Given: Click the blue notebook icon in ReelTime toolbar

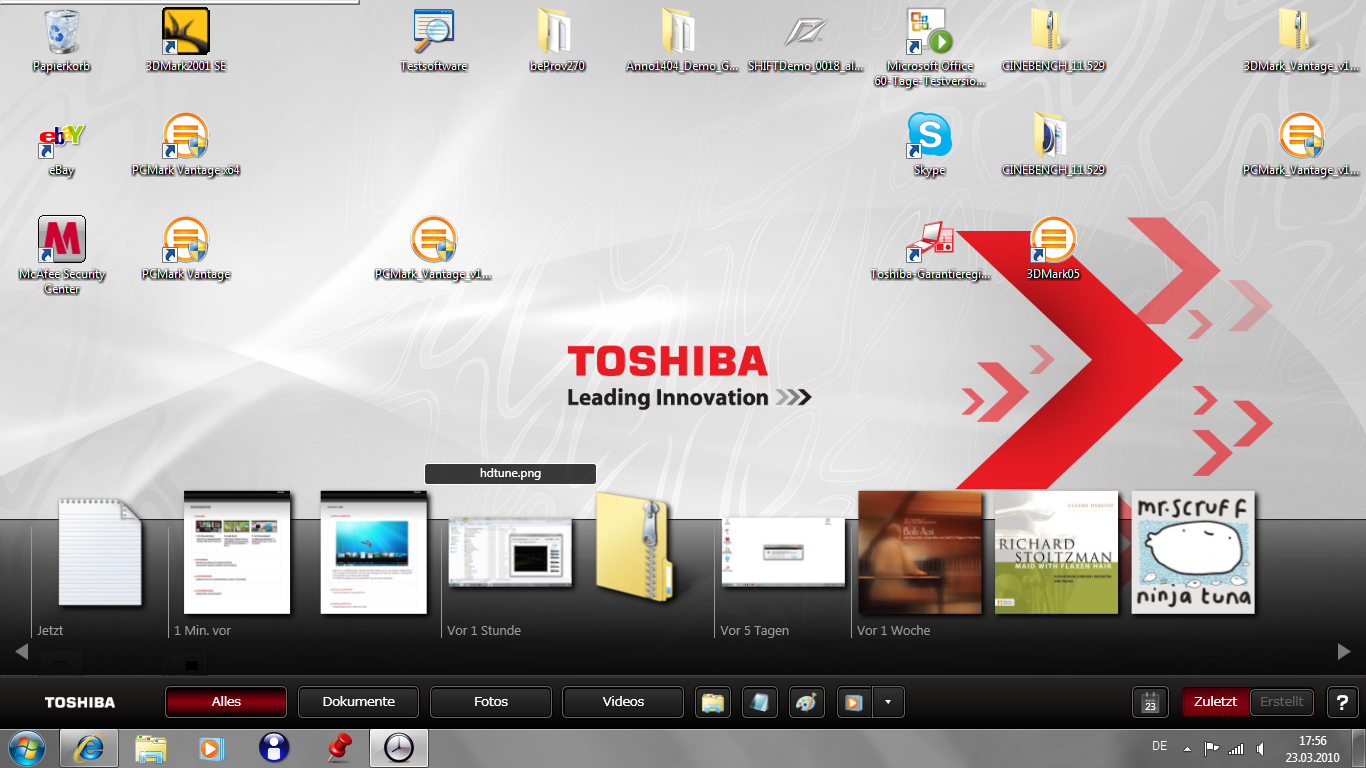Looking at the screenshot, I should 759,702.
